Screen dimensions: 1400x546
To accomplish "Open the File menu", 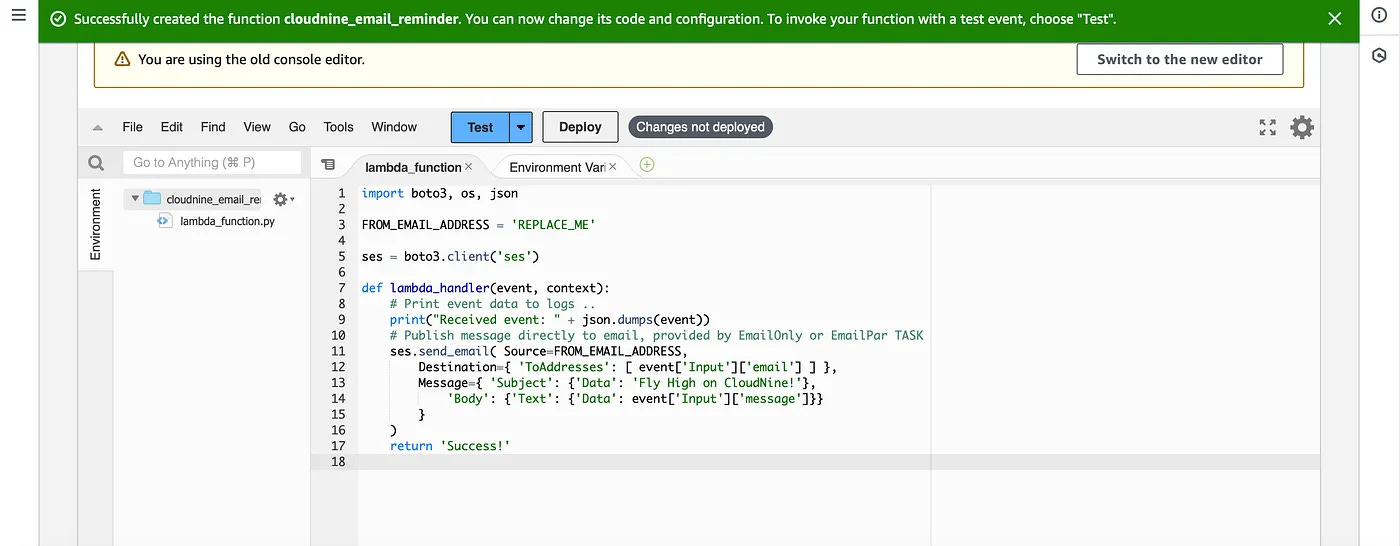I will click(132, 127).
